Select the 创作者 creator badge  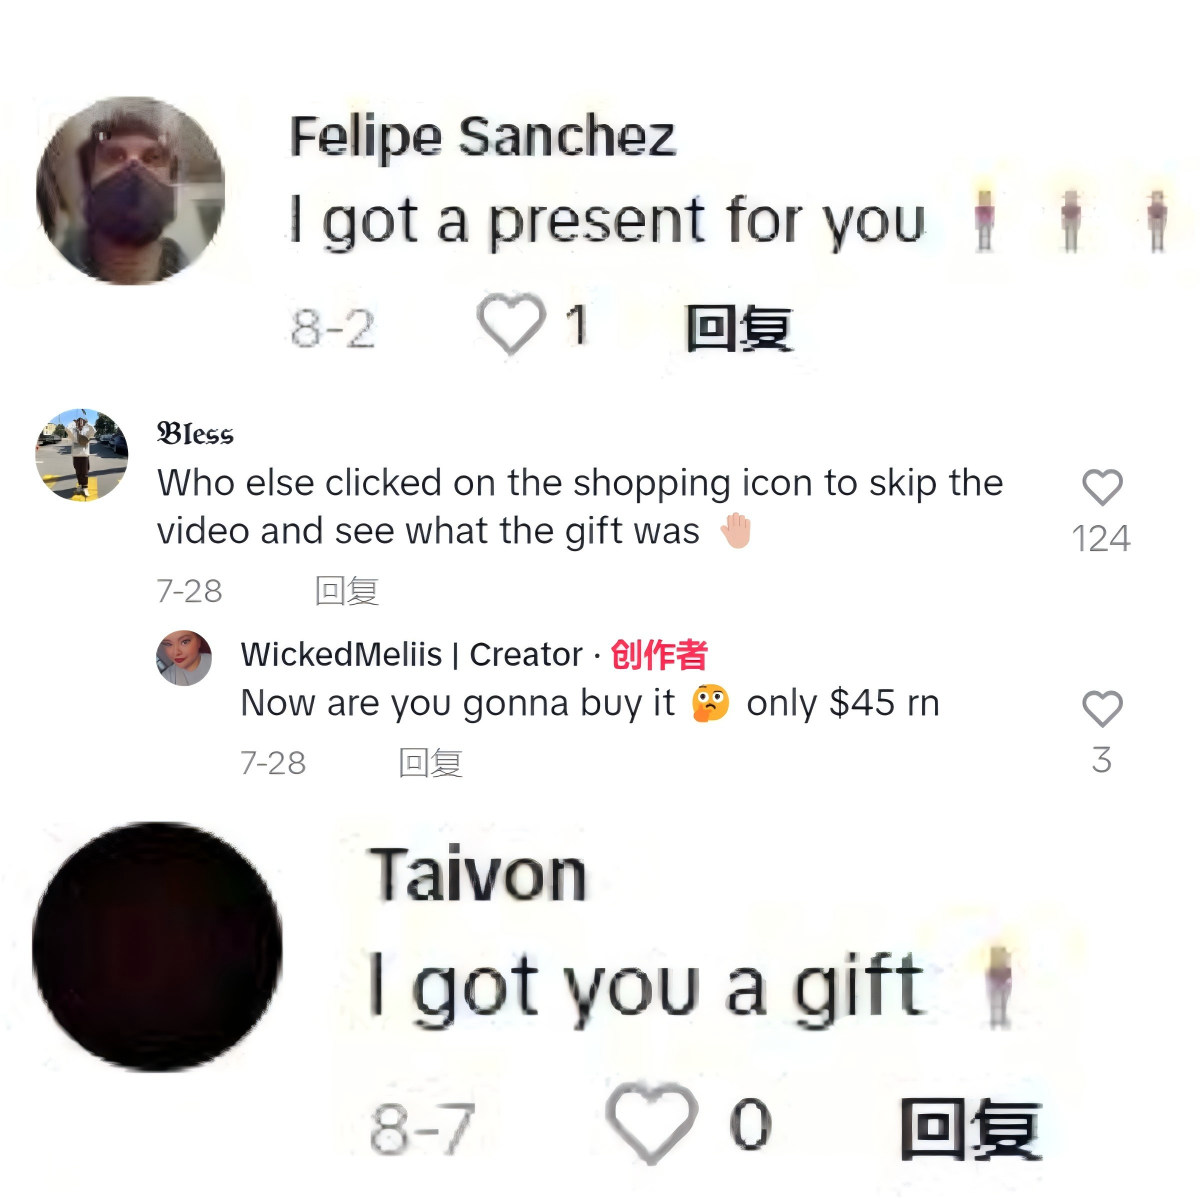click(659, 654)
